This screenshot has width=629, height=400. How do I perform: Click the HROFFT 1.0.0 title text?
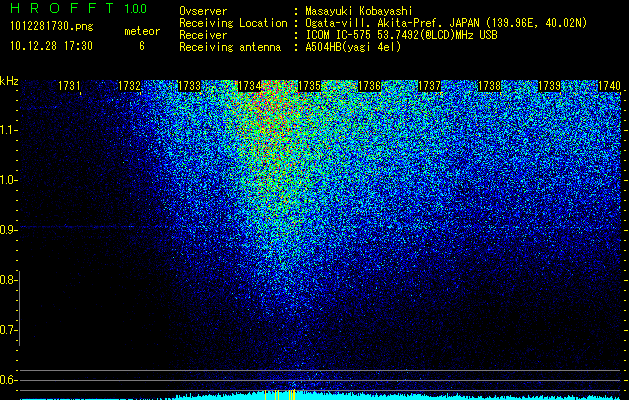[78, 8]
